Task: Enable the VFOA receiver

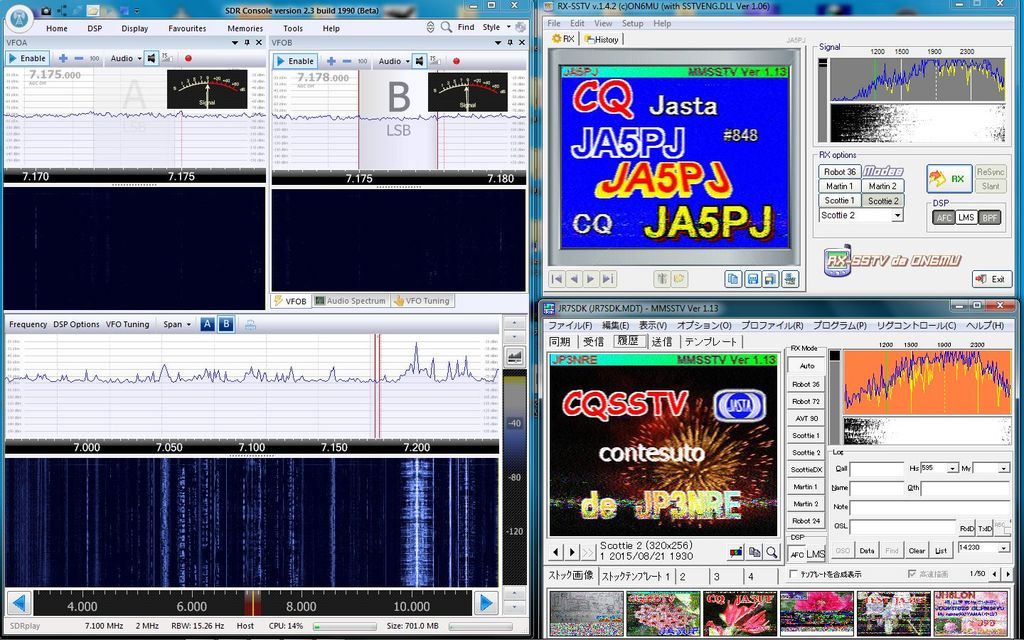Action: coord(27,58)
